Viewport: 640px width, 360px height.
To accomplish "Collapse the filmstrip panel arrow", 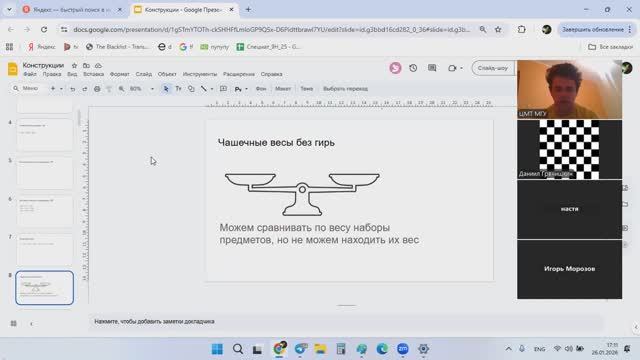I will (31, 324).
